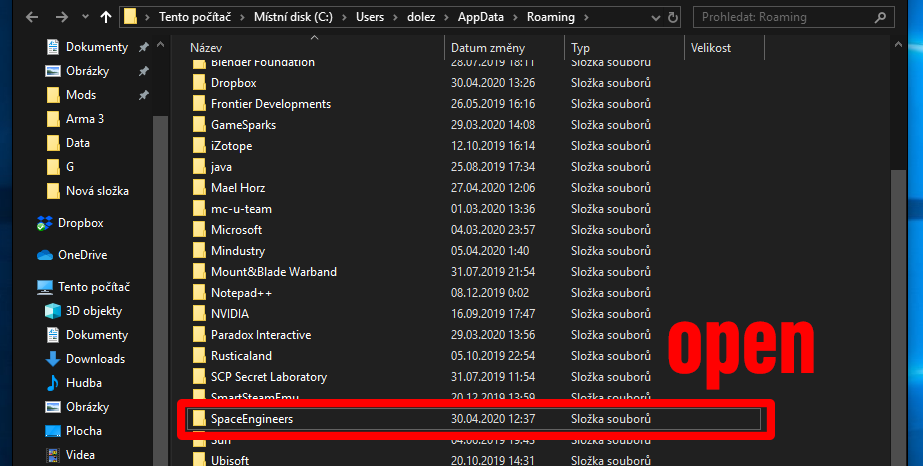The height and width of the screenshot is (466, 923).
Task: Select 'Tento počítač' in the address path
Action: [x=195, y=17]
